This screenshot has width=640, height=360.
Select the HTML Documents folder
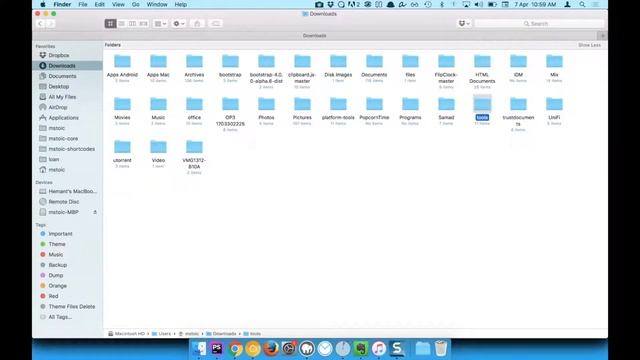tap(482, 71)
